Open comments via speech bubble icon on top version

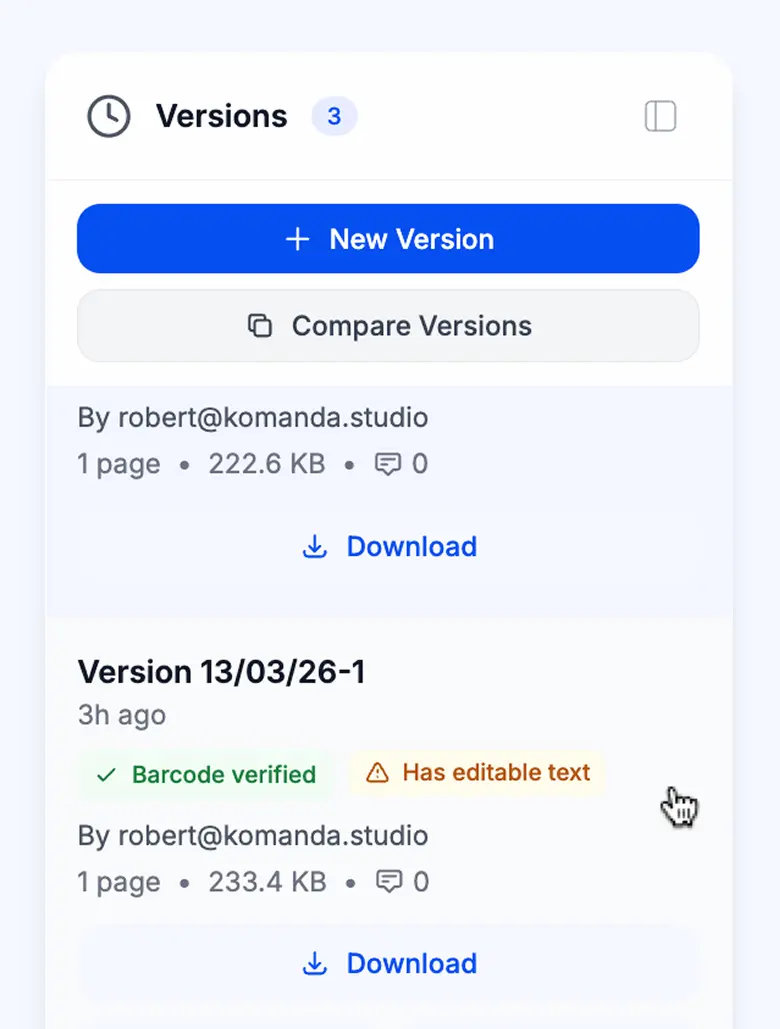[388, 463]
